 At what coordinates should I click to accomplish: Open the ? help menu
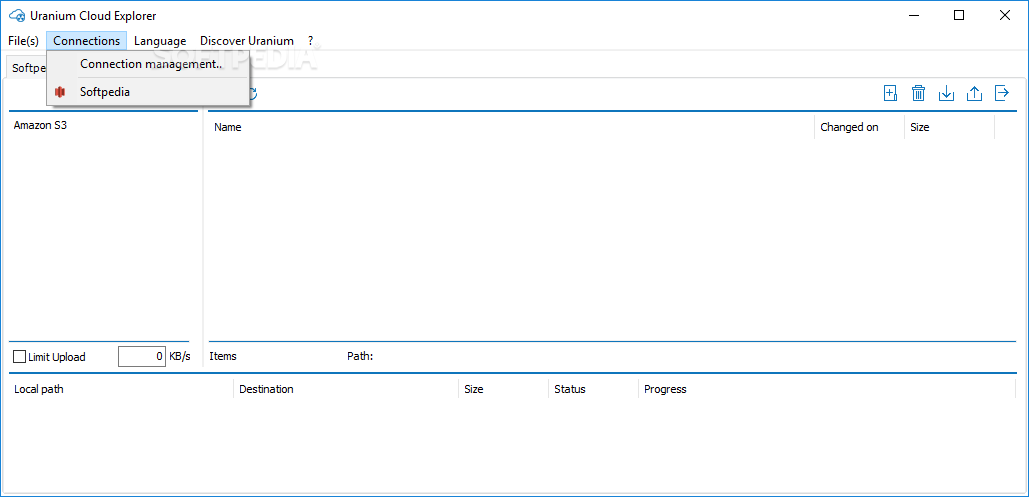[x=310, y=41]
